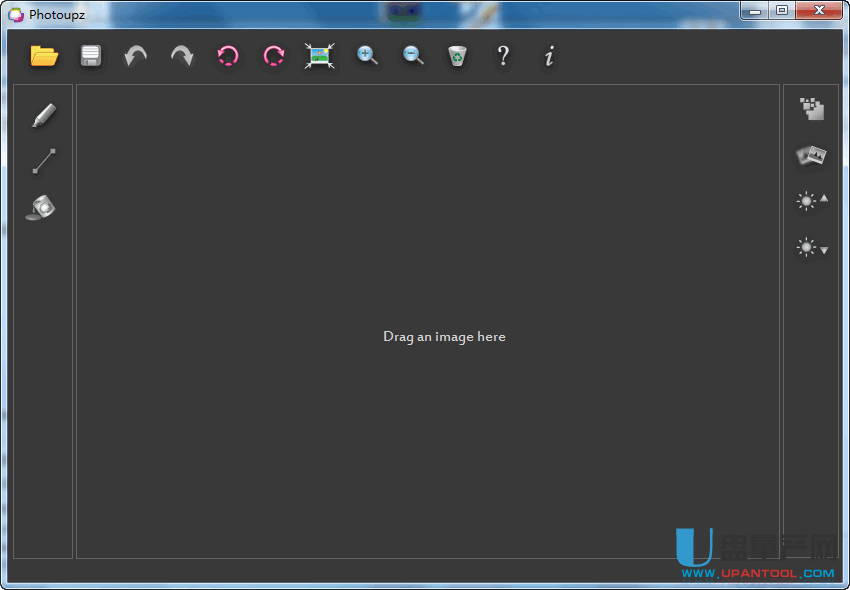Zoom out with the magnifier minus icon
Screen dimensions: 850x590
pyautogui.click(x=413, y=56)
